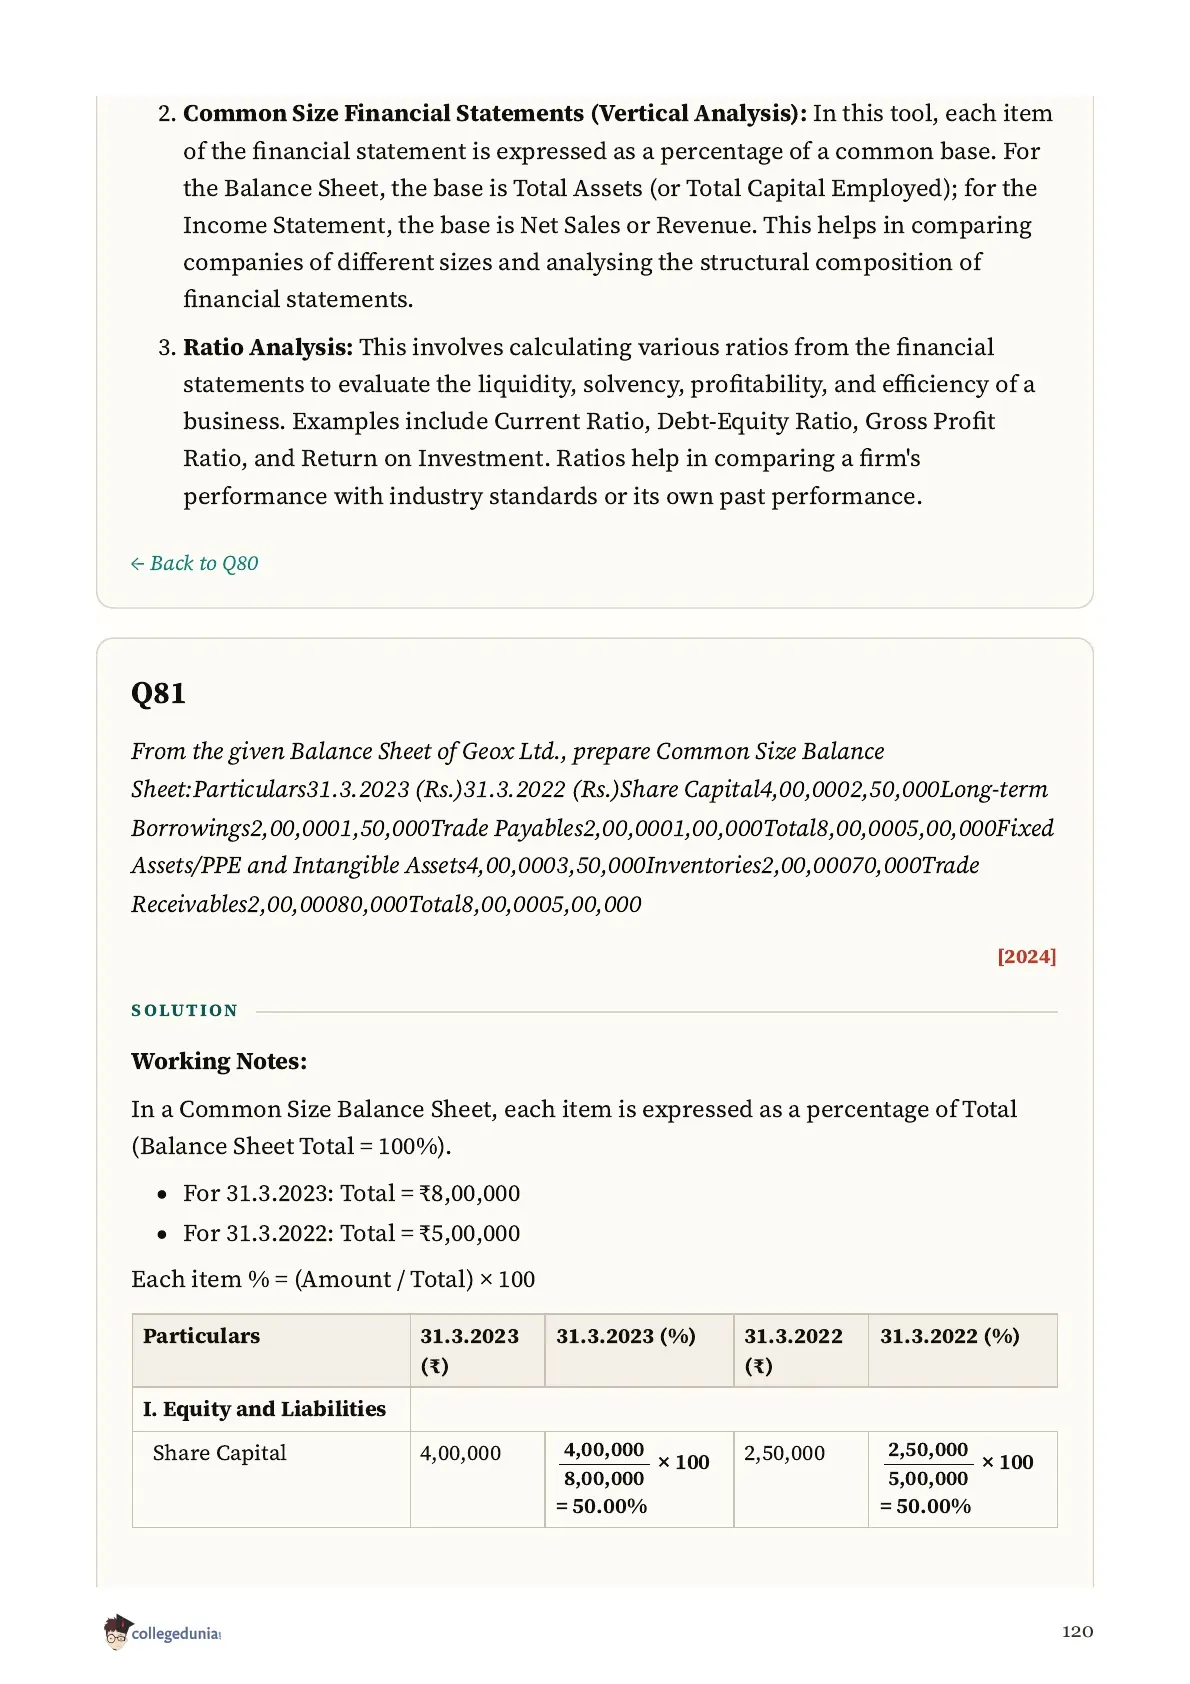Click page number 120
This screenshot has width=1190, height=1684.
(1077, 1631)
